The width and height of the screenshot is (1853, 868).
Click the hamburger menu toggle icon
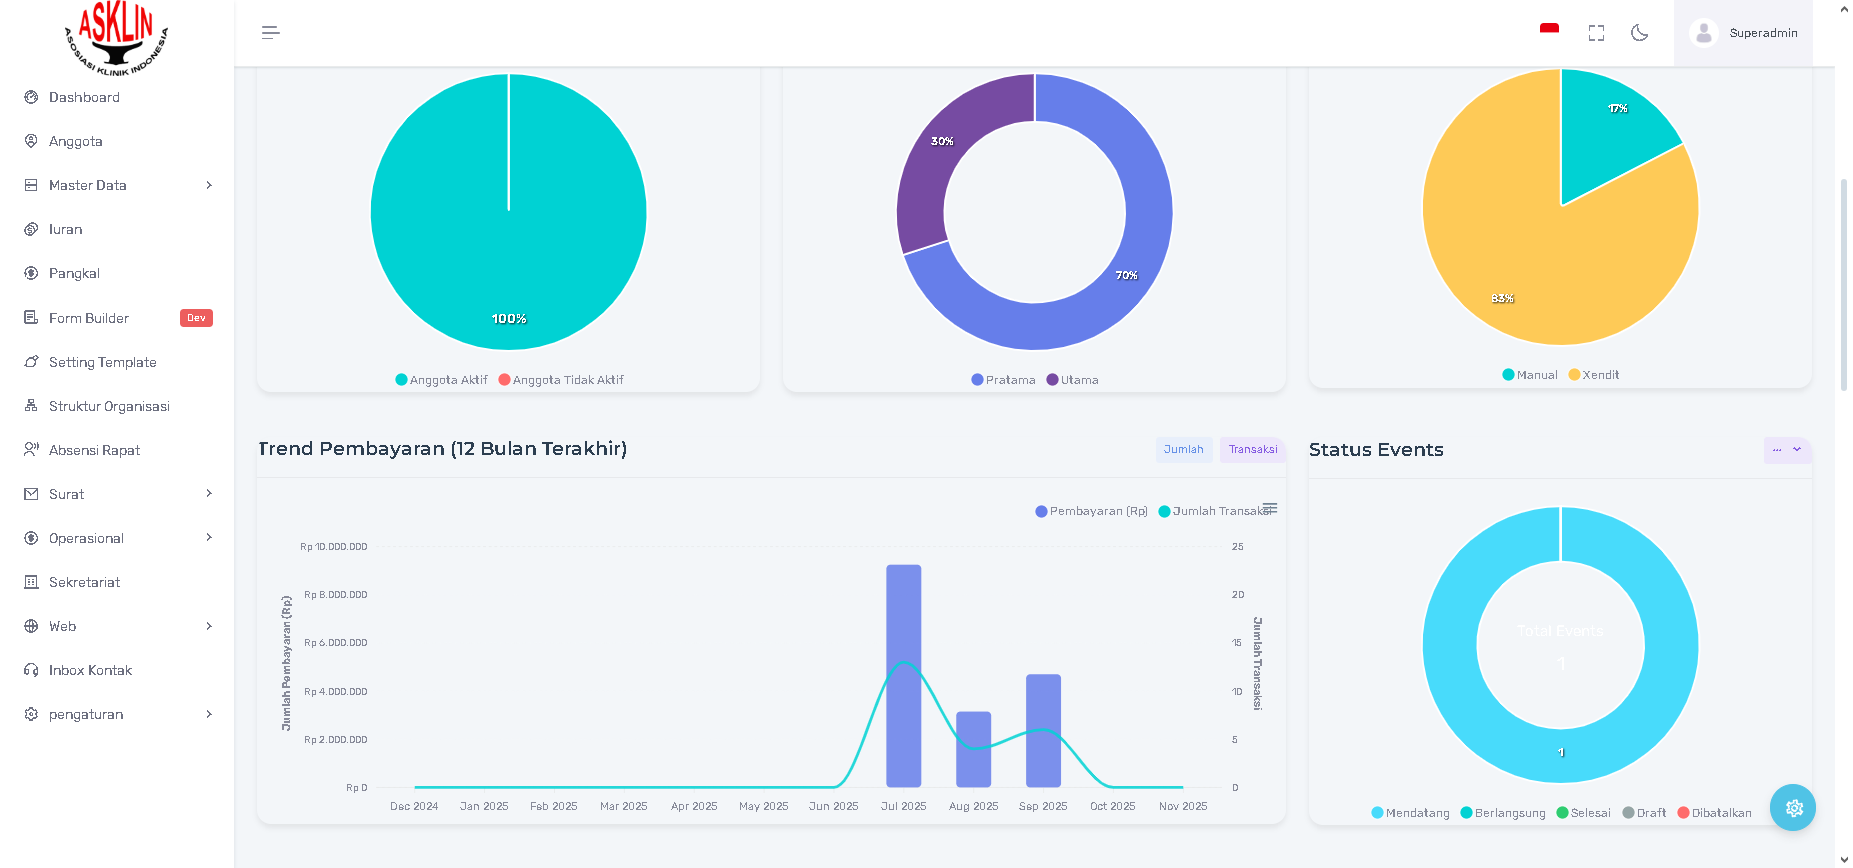pyautogui.click(x=270, y=33)
